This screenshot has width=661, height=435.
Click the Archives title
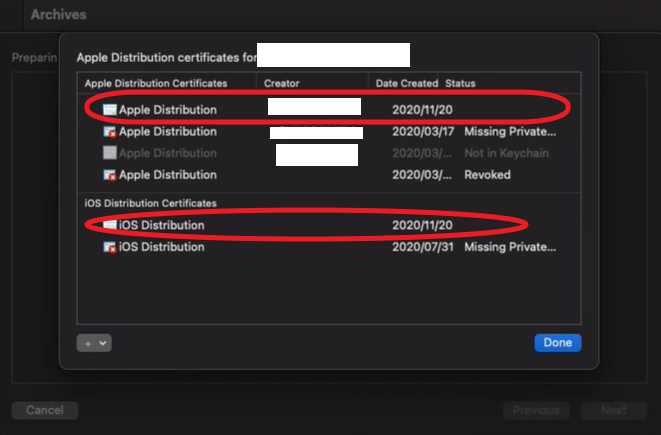(x=59, y=14)
